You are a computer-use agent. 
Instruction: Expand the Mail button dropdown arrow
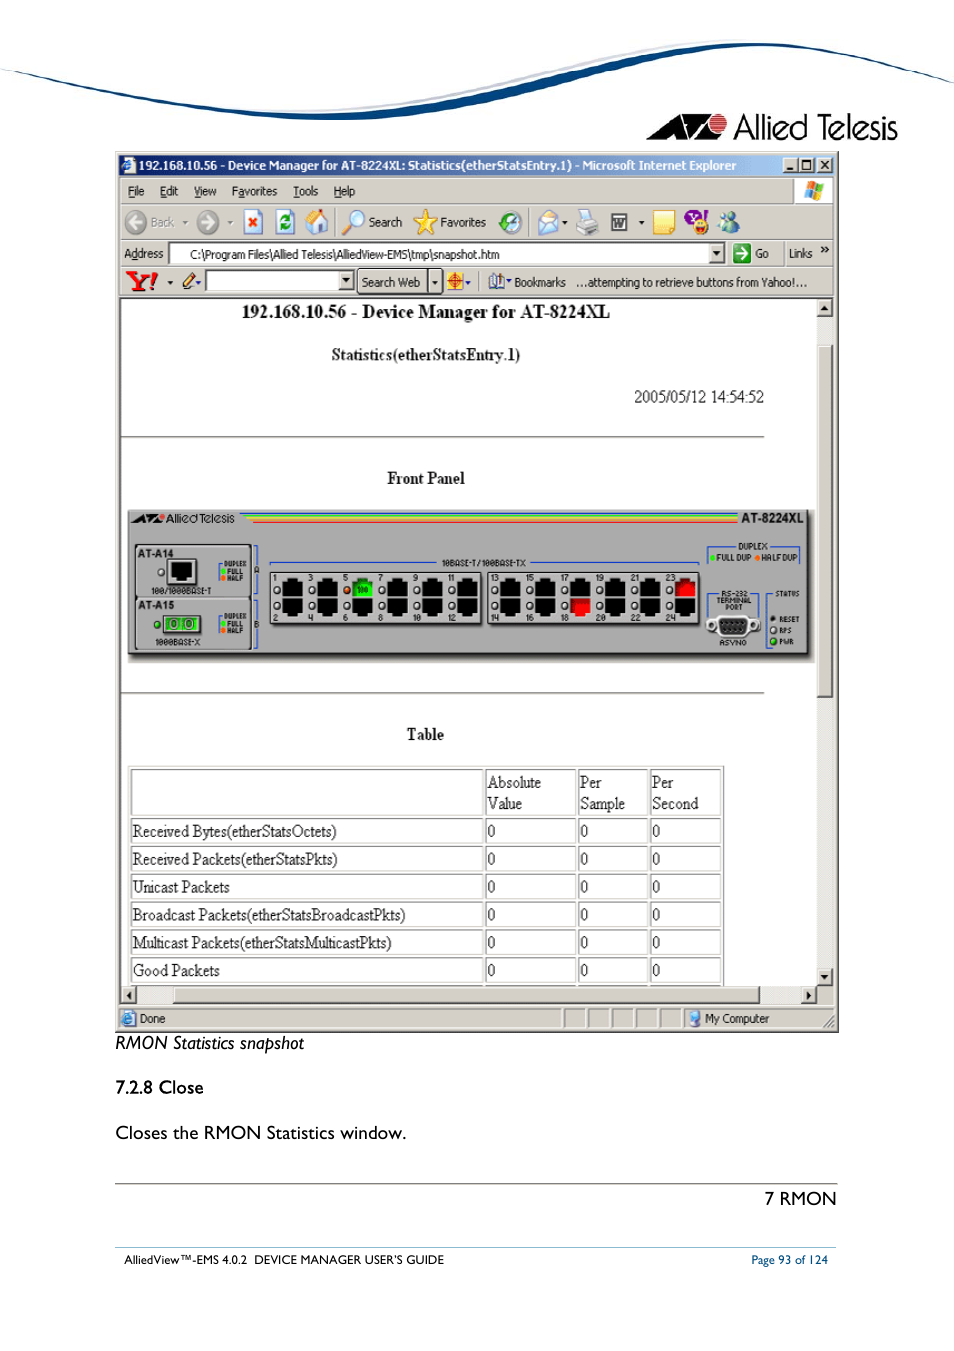click(565, 223)
